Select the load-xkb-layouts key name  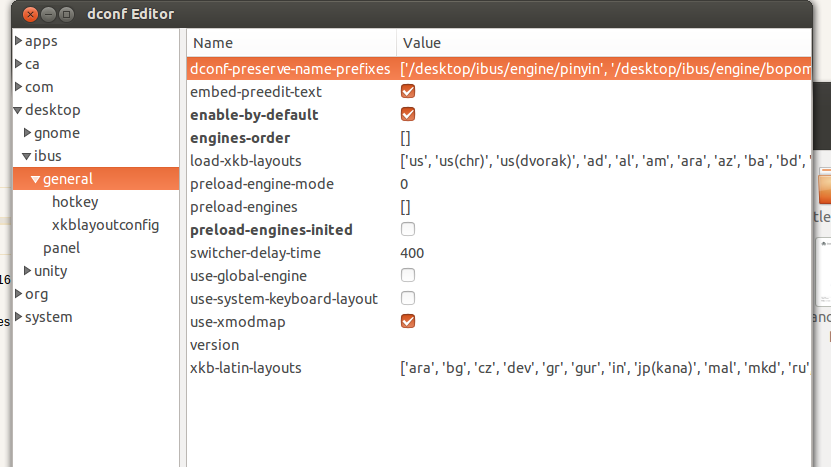tap(245, 161)
